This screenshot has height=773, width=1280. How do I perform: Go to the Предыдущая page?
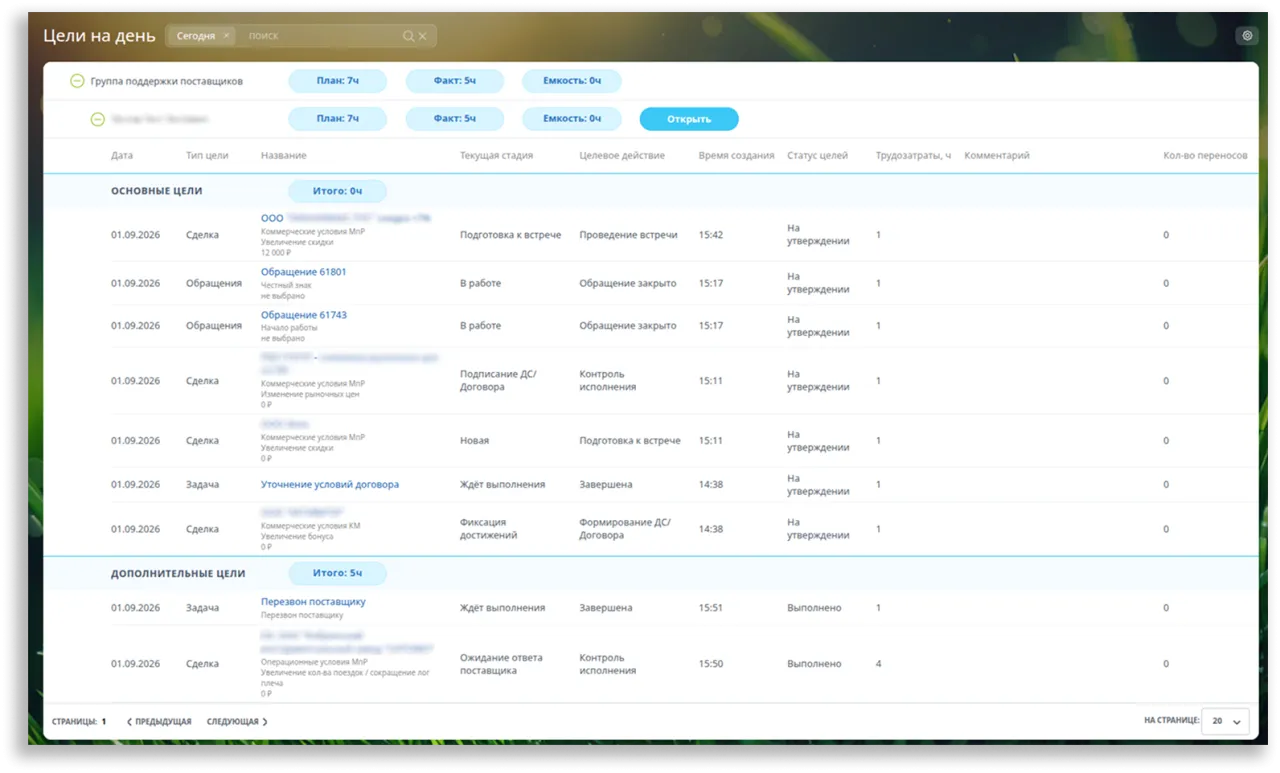[159, 722]
